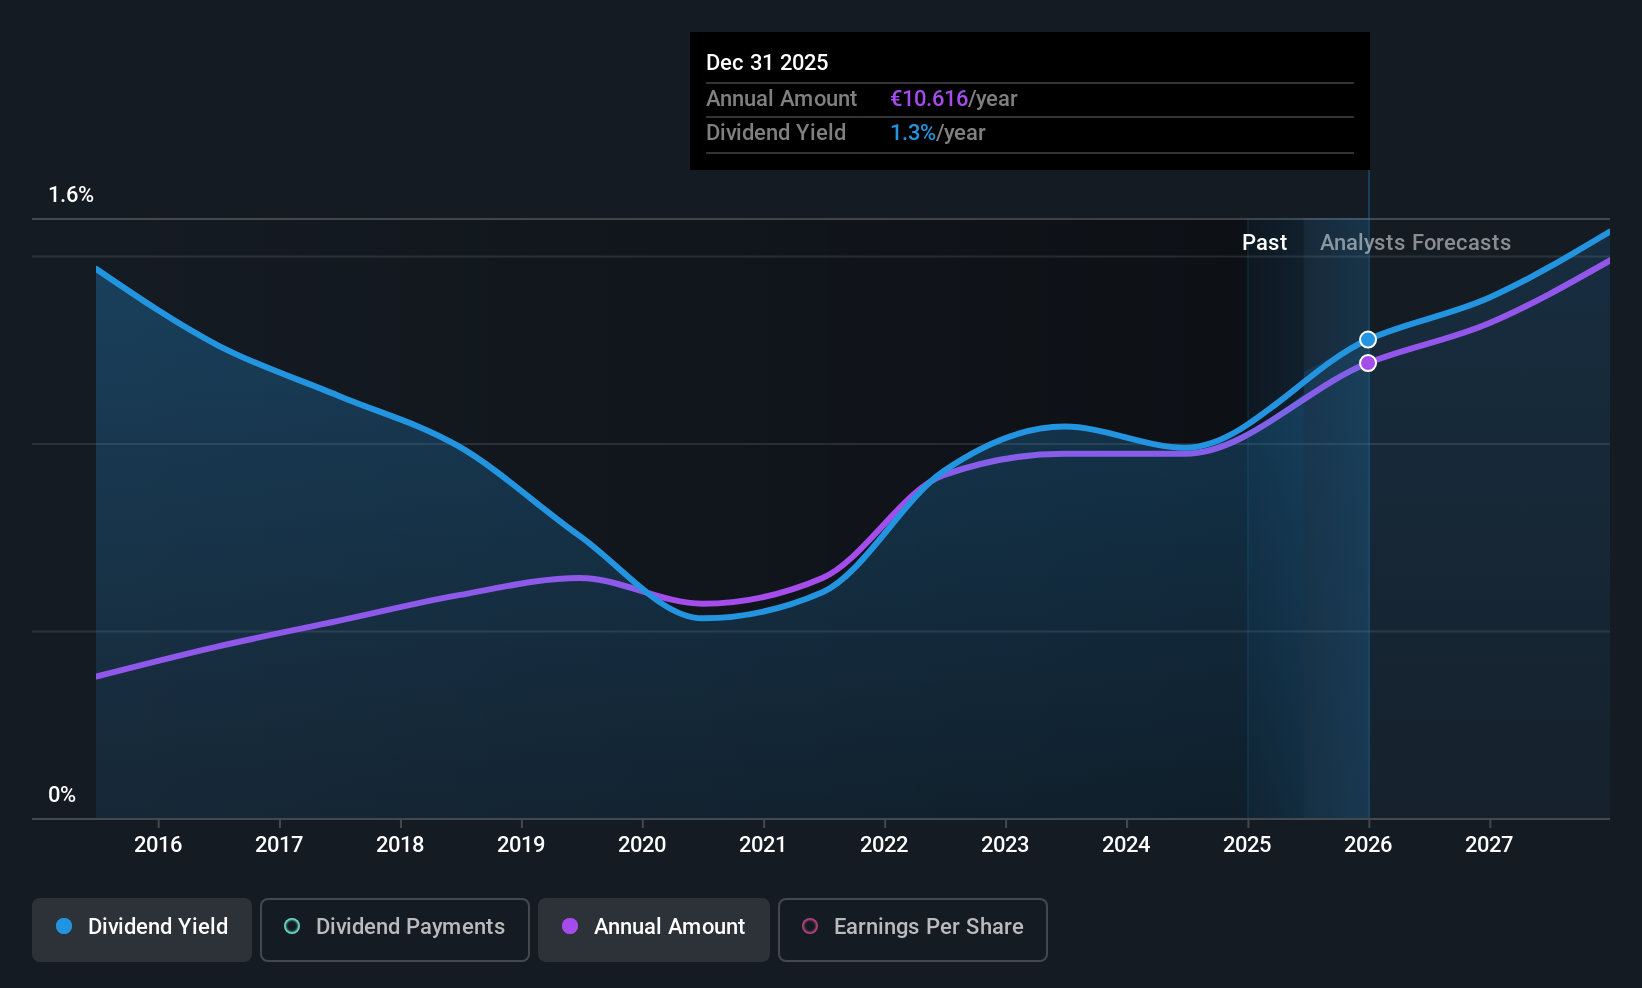Select the 2023 label on the time axis
Image resolution: width=1642 pixels, height=988 pixels.
[1005, 845]
